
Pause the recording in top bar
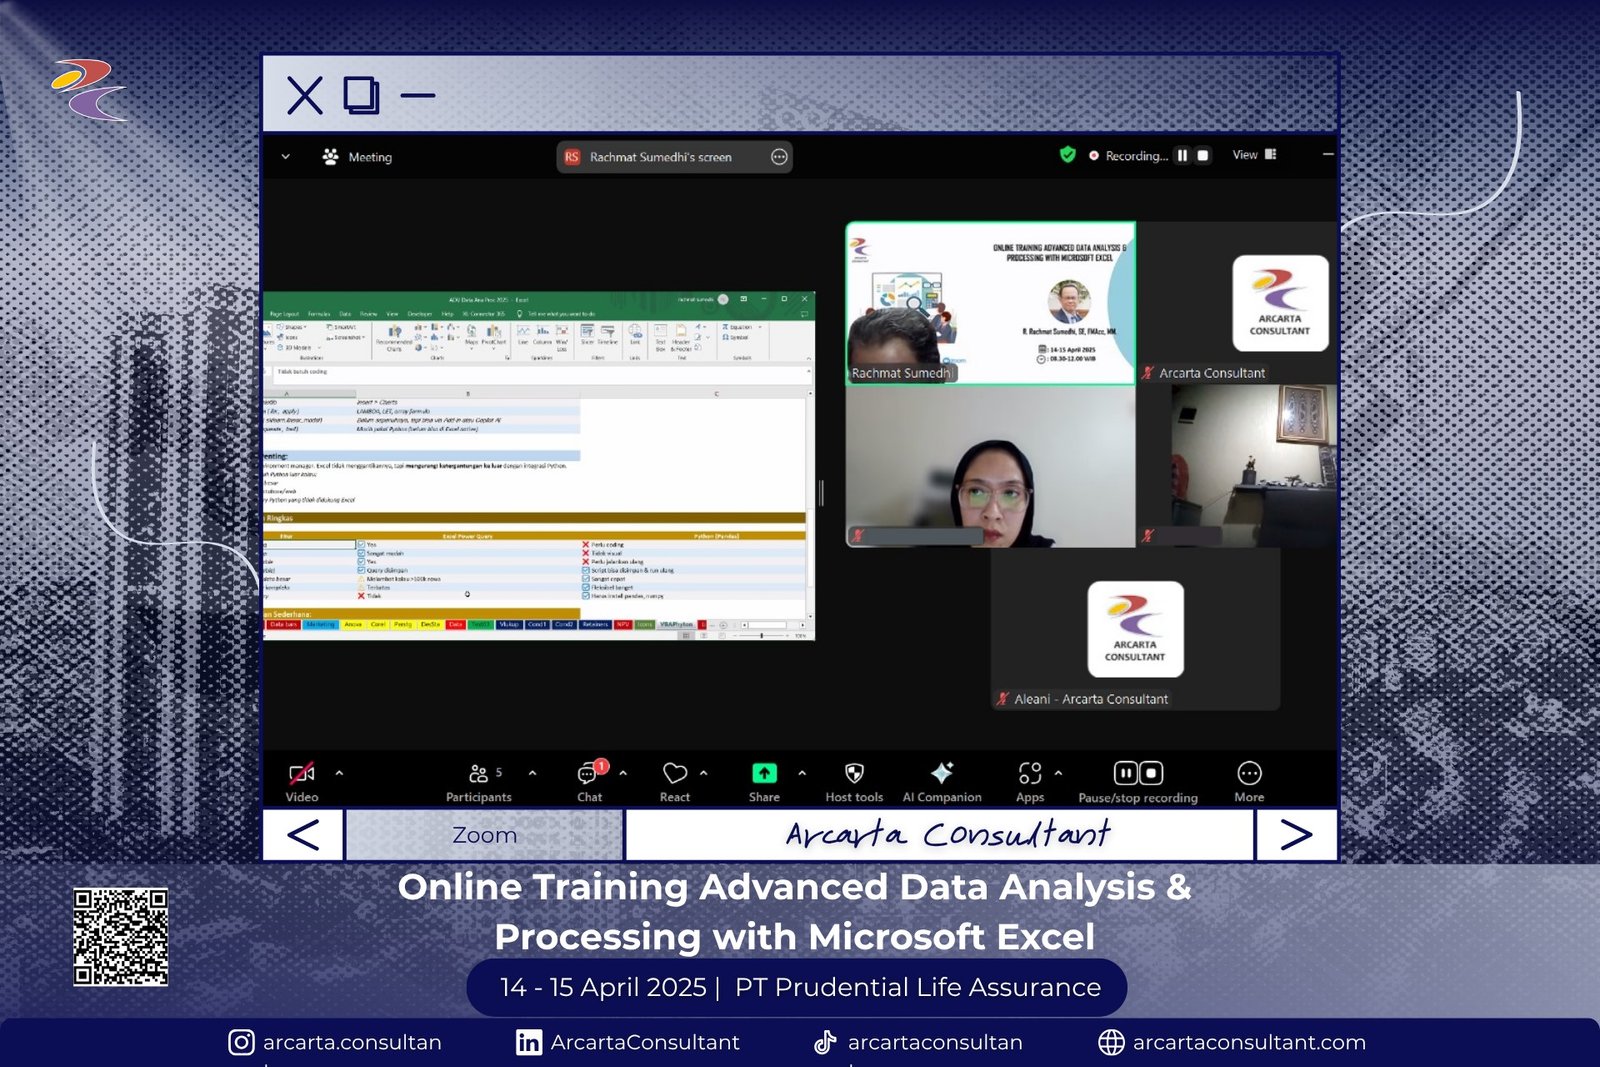coord(1182,156)
